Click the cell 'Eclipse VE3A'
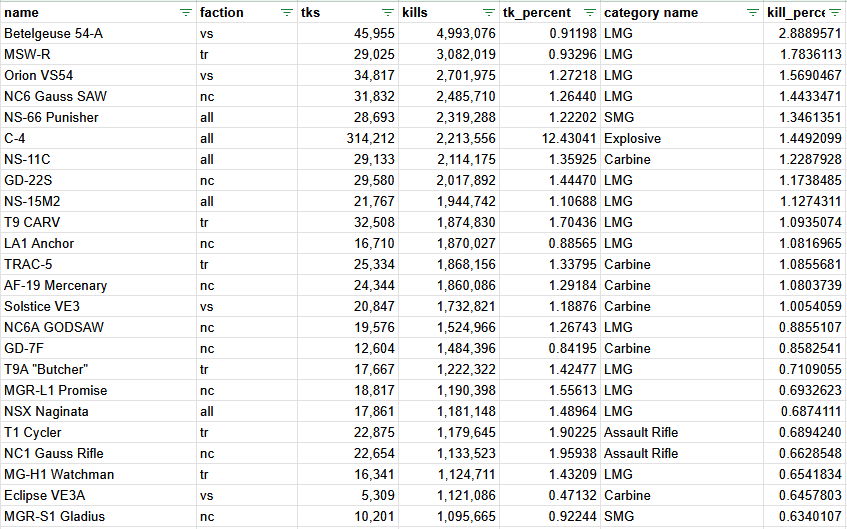 coord(98,496)
